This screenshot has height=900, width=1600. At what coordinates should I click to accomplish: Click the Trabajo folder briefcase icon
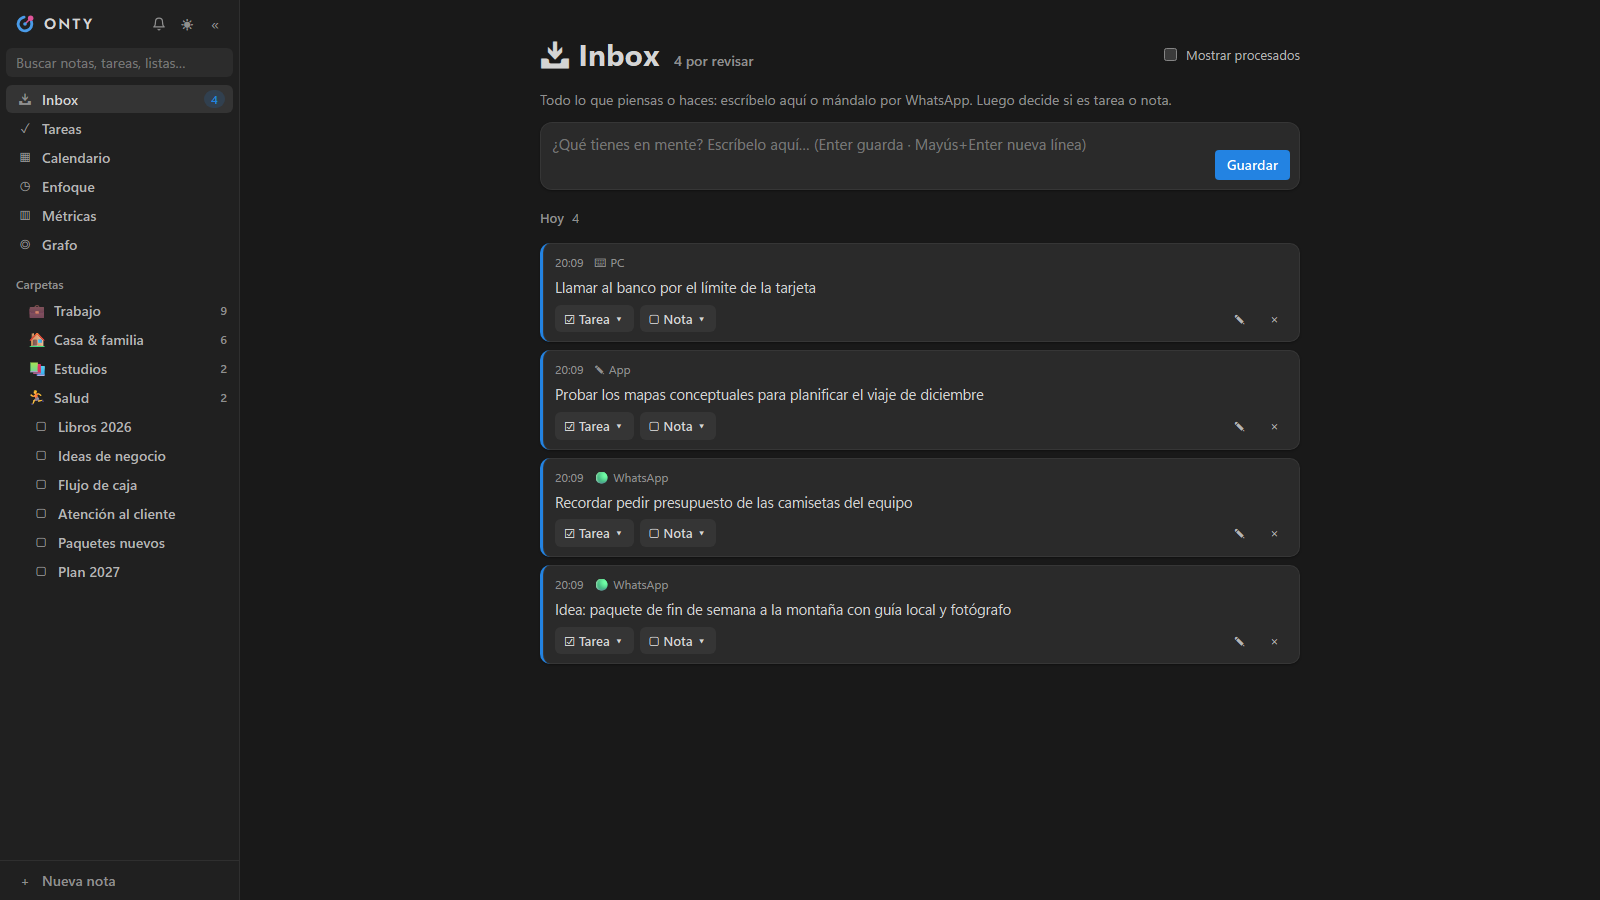pyautogui.click(x=37, y=311)
